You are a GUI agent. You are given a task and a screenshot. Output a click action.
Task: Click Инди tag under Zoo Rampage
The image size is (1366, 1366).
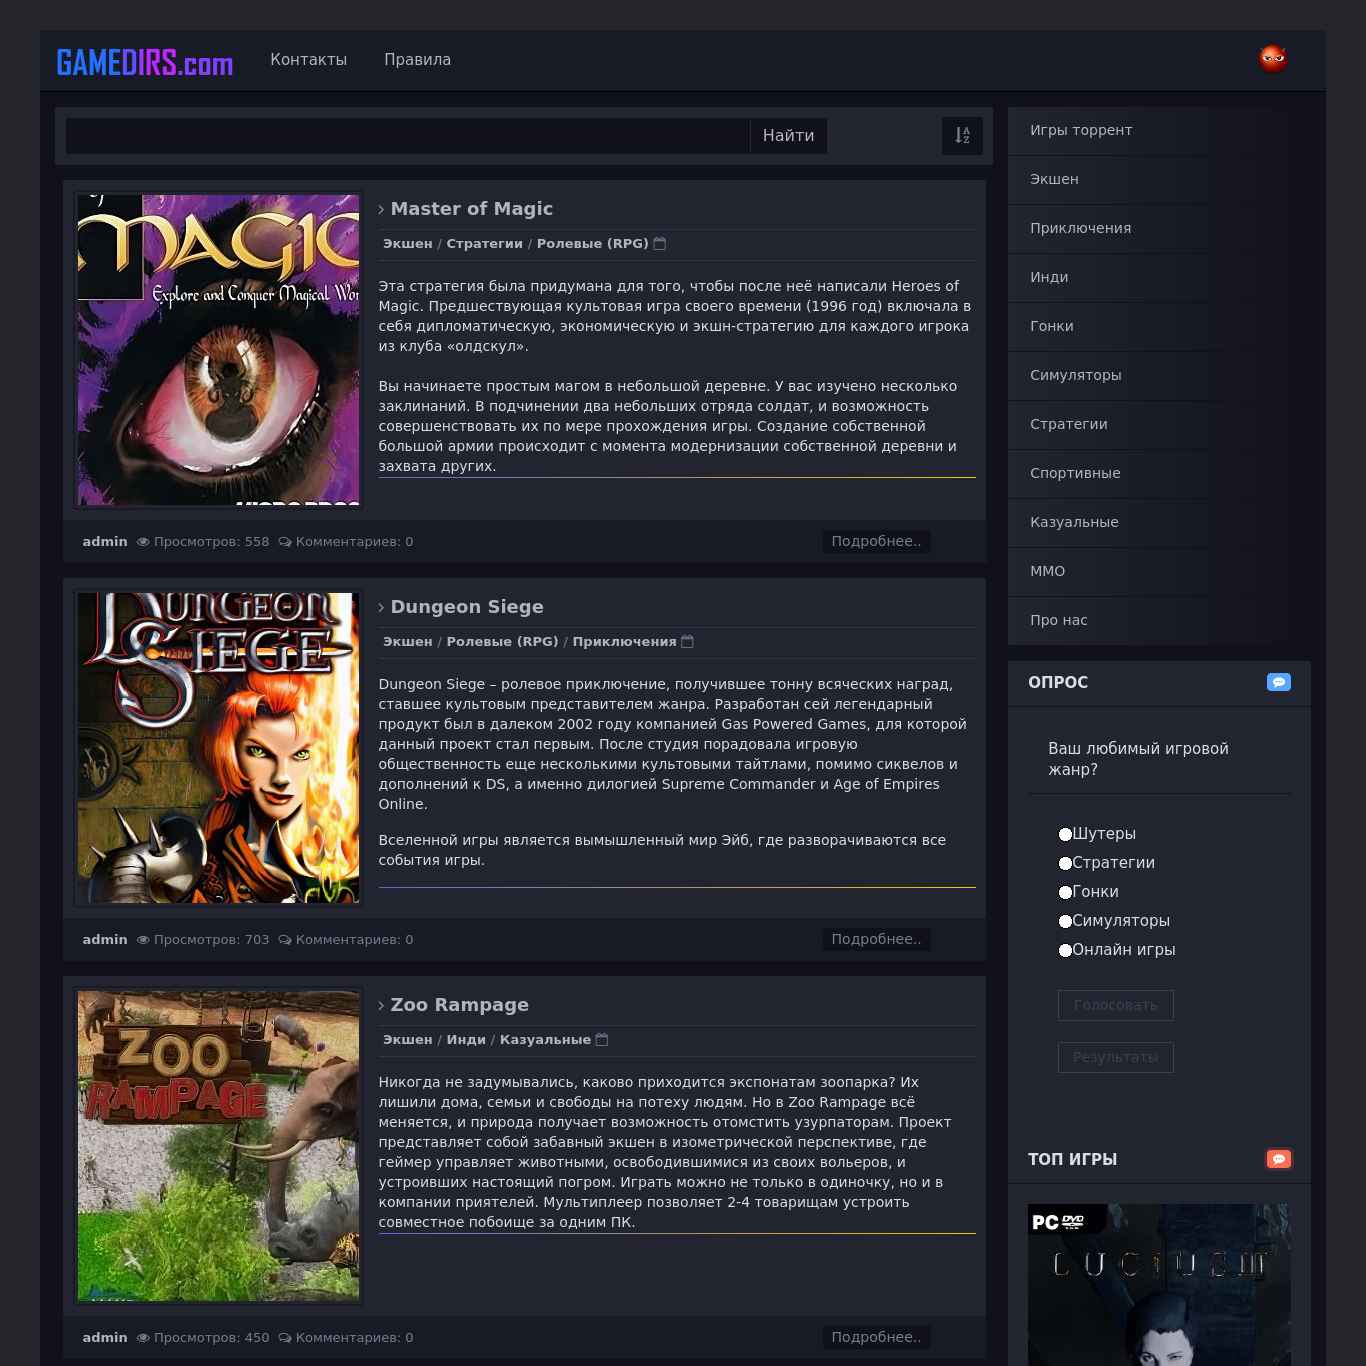coord(466,1039)
